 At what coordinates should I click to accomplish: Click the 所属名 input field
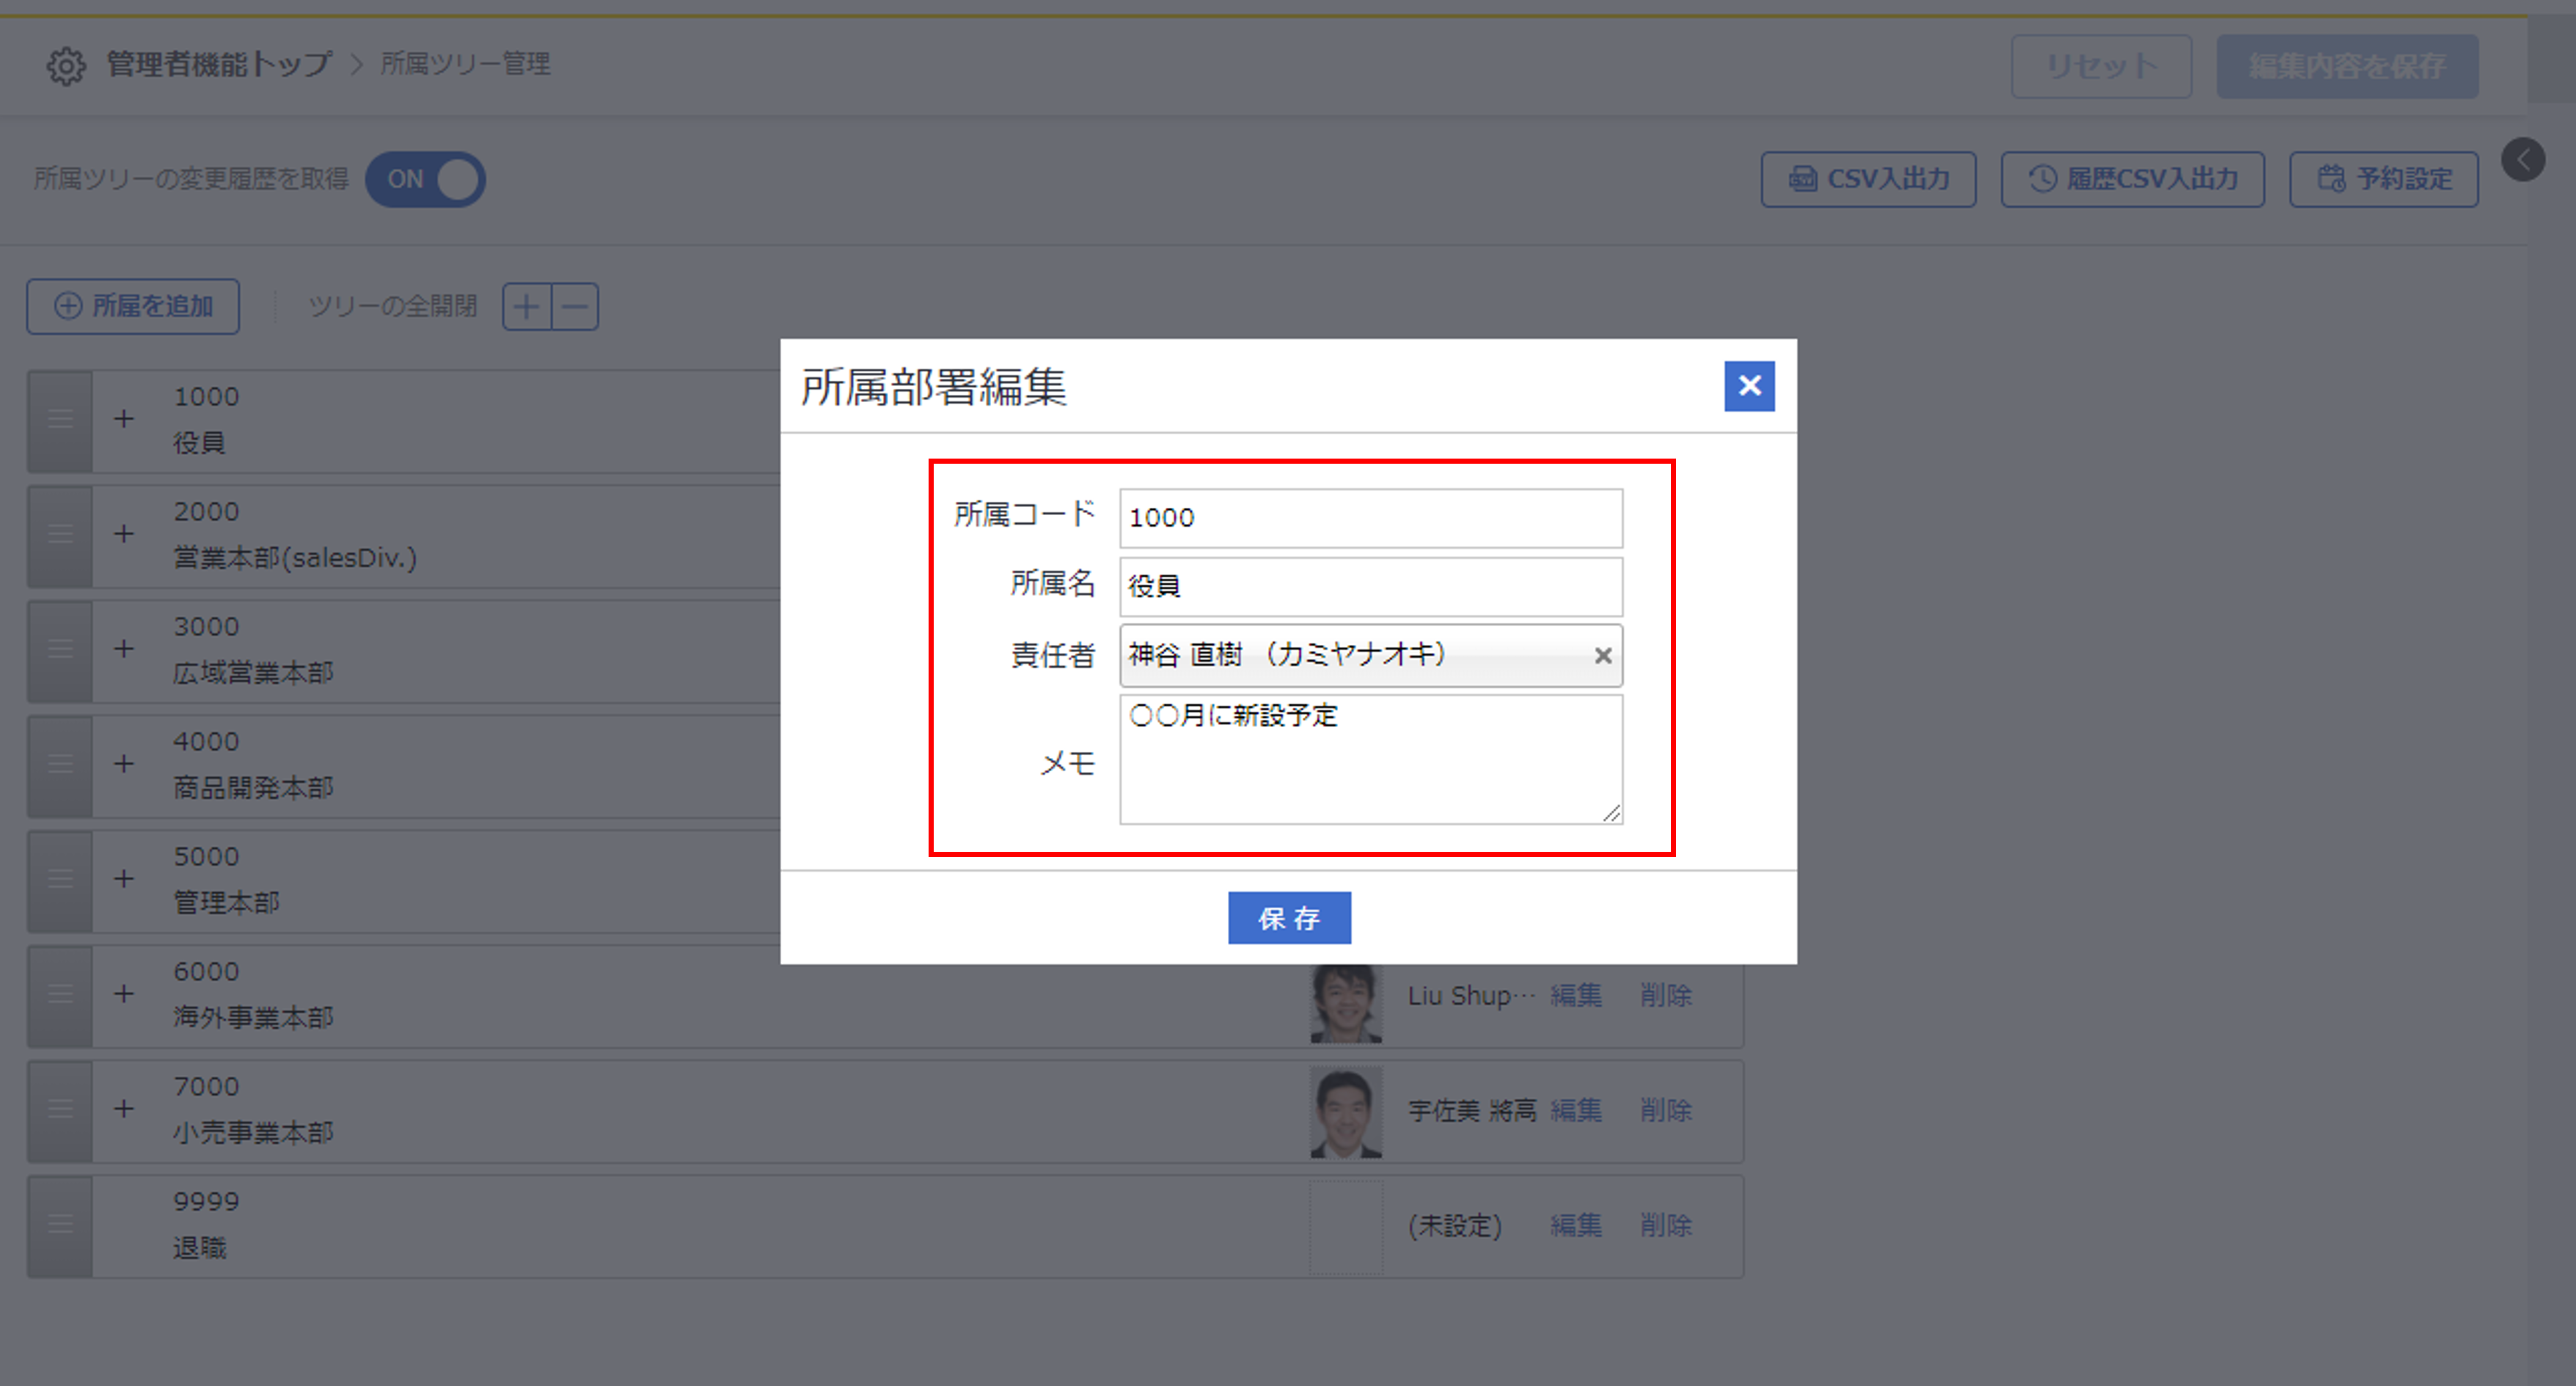pyautogui.click(x=1371, y=587)
